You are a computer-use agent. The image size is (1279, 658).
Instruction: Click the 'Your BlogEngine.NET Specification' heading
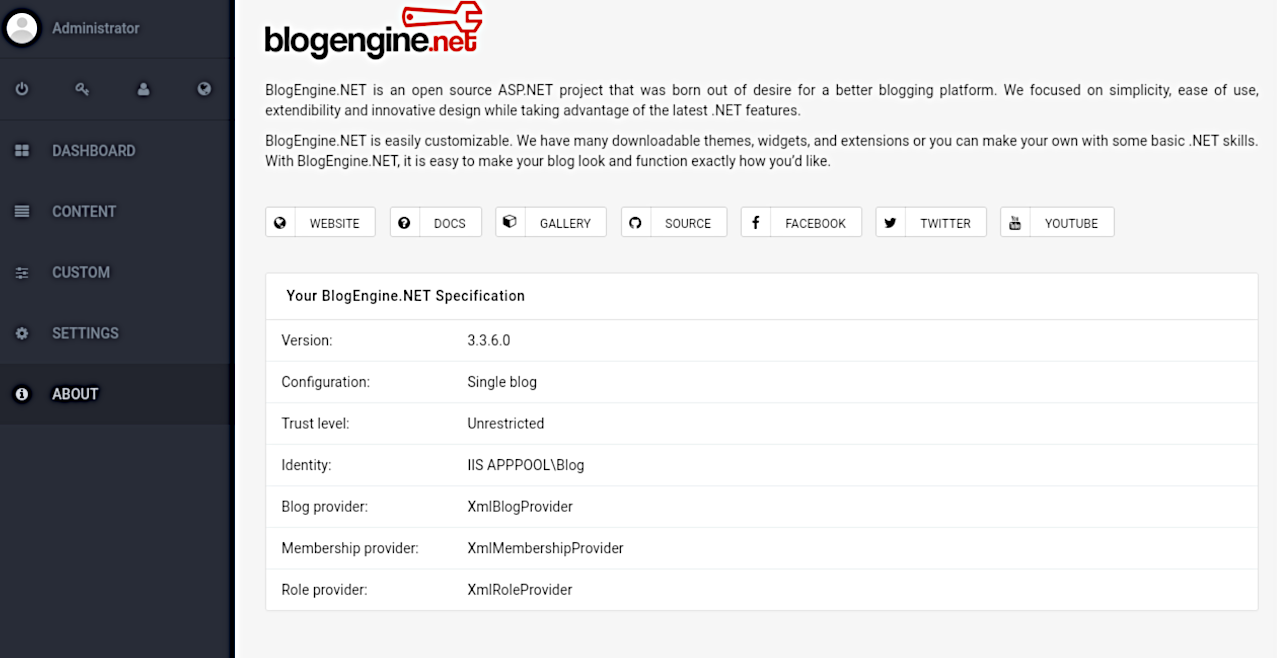click(406, 296)
